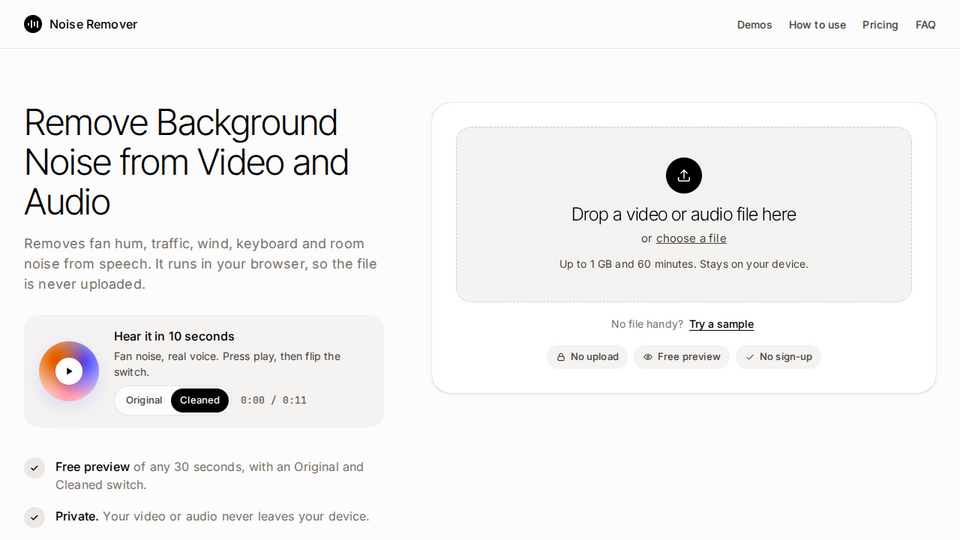Viewport: 960px width, 540px height.
Task: Click the Free preview of any 30 seconds text
Action: click(209, 476)
